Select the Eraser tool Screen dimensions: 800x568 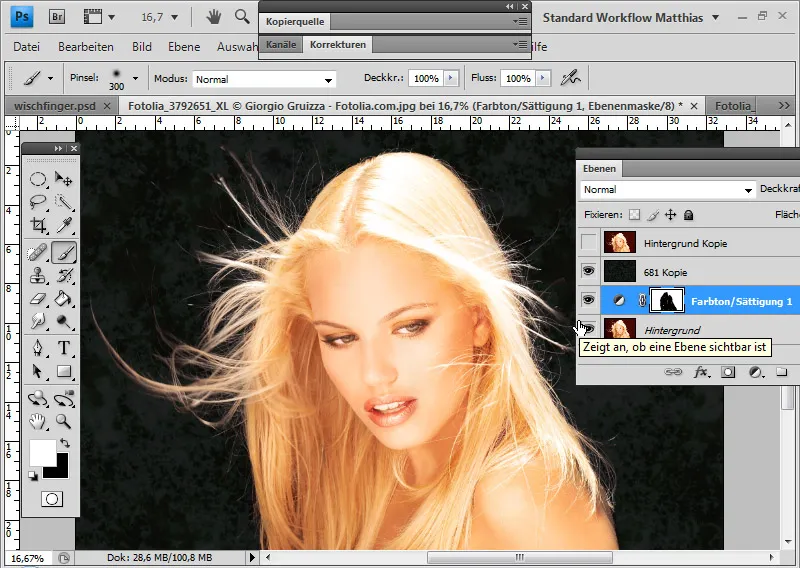pyautogui.click(x=37, y=299)
